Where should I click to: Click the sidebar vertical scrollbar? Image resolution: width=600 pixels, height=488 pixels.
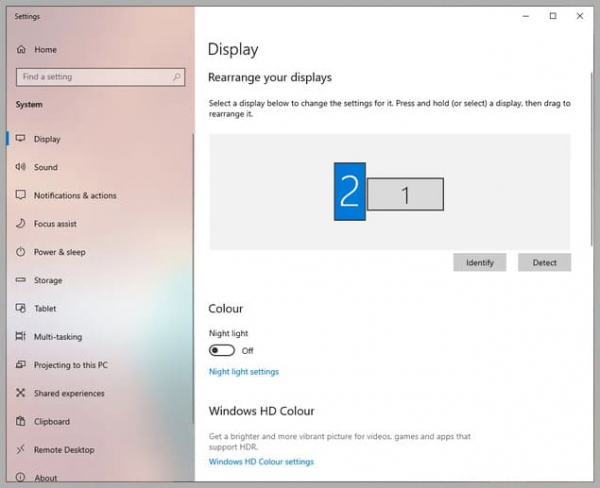coord(193,278)
